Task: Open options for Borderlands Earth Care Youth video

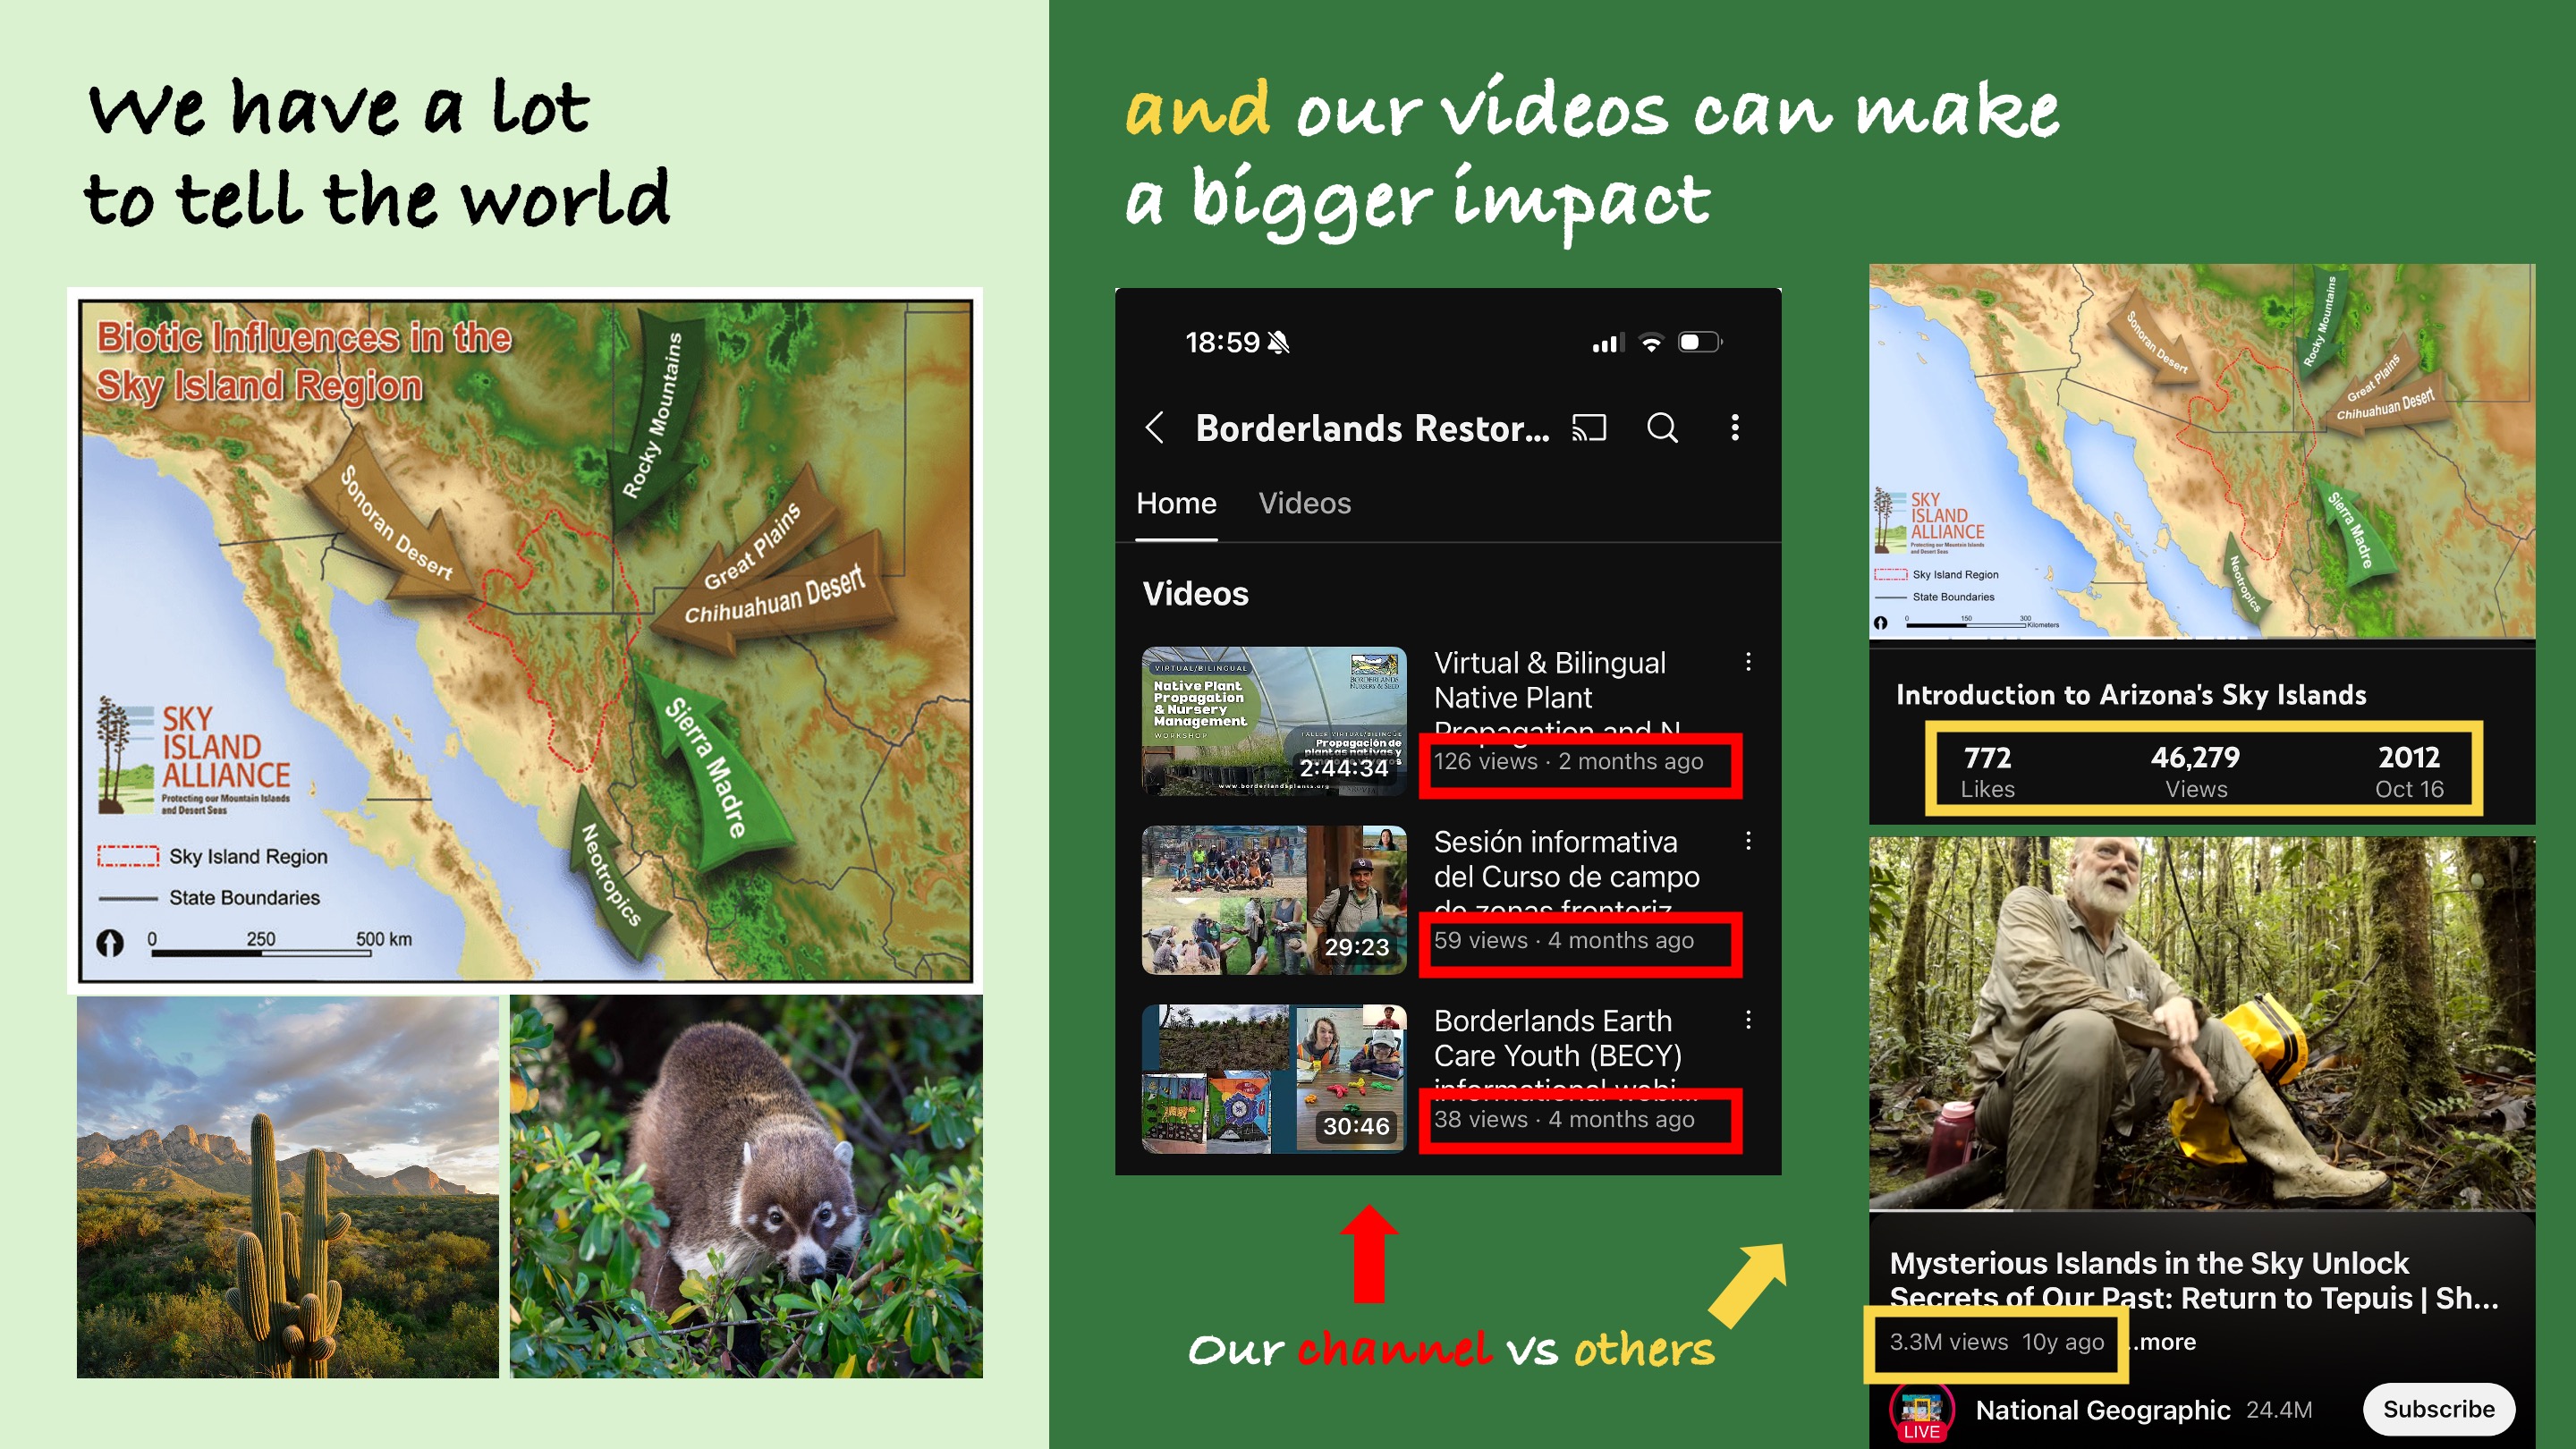Action: coord(1748,1020)
